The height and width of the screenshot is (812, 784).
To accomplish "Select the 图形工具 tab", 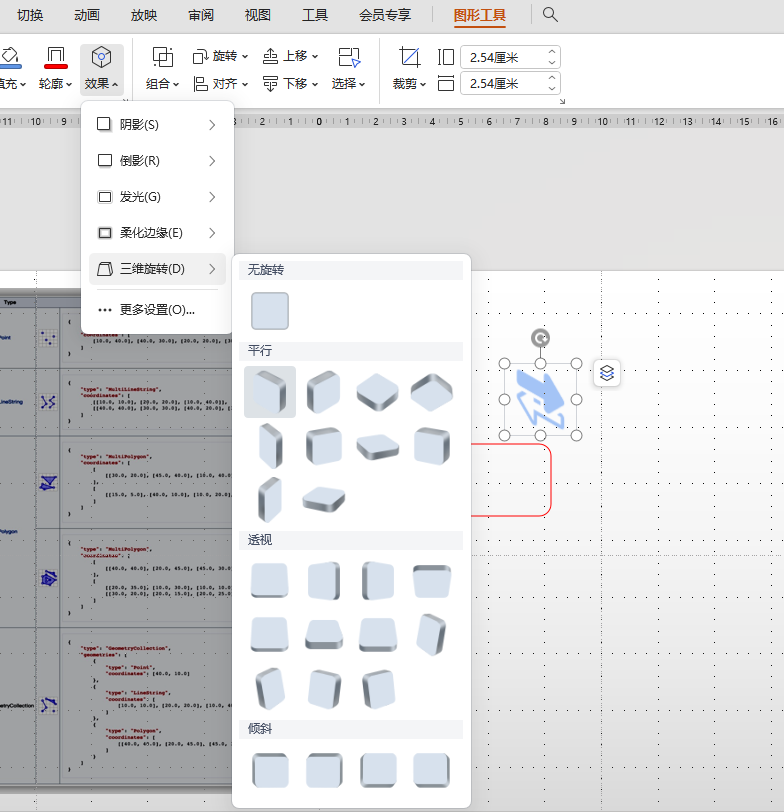I will (480, 15).
